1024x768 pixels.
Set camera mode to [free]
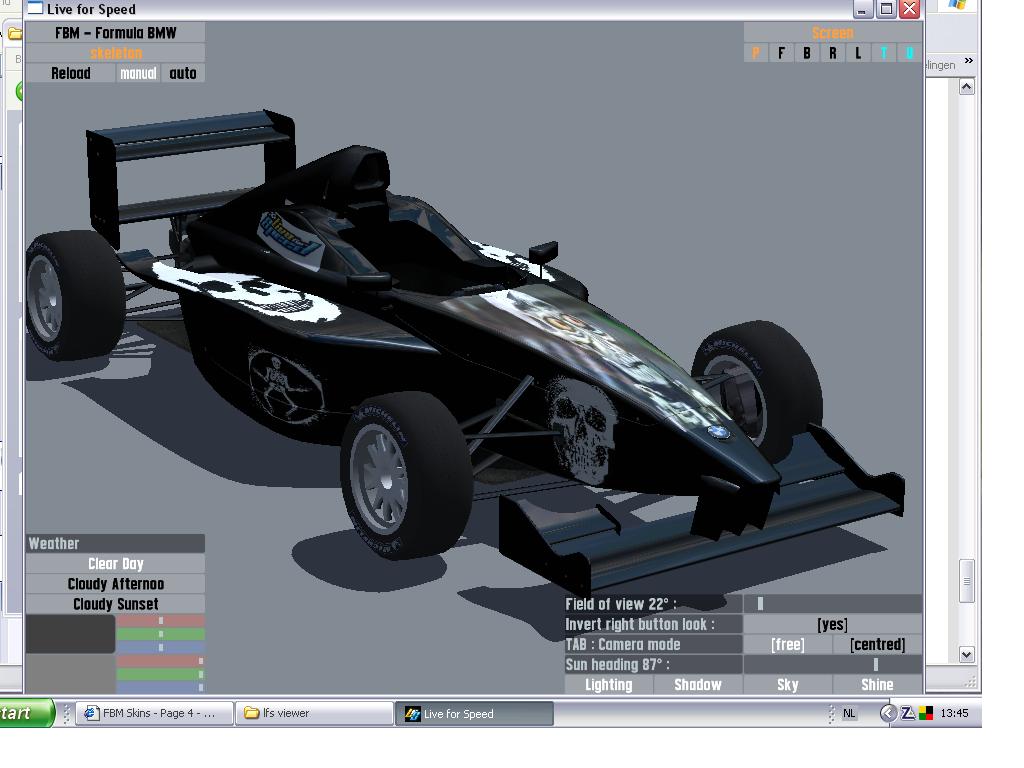coord(788,645)
